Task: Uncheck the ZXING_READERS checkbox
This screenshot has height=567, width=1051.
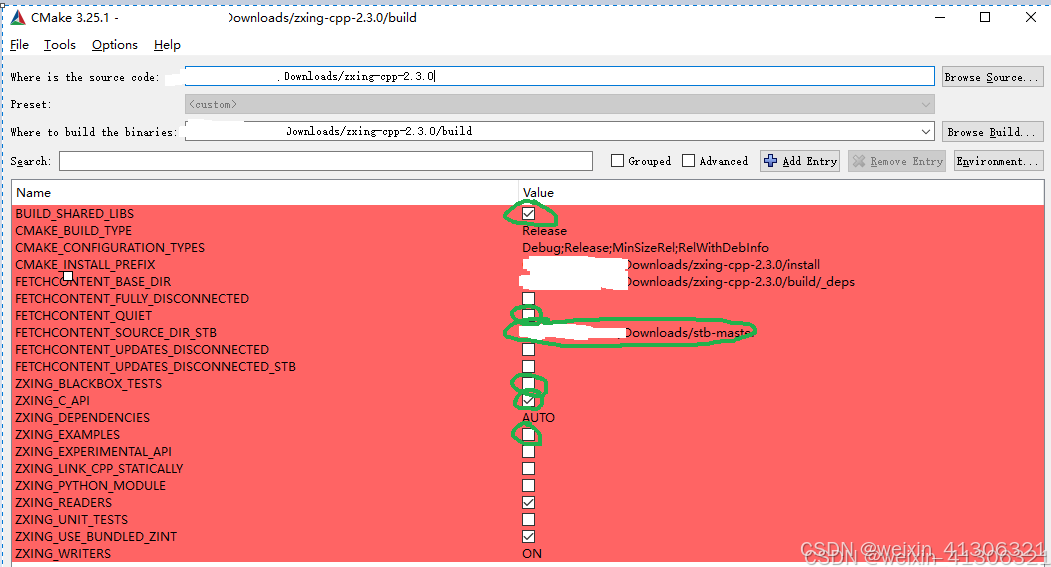Action: pos(528,503)
